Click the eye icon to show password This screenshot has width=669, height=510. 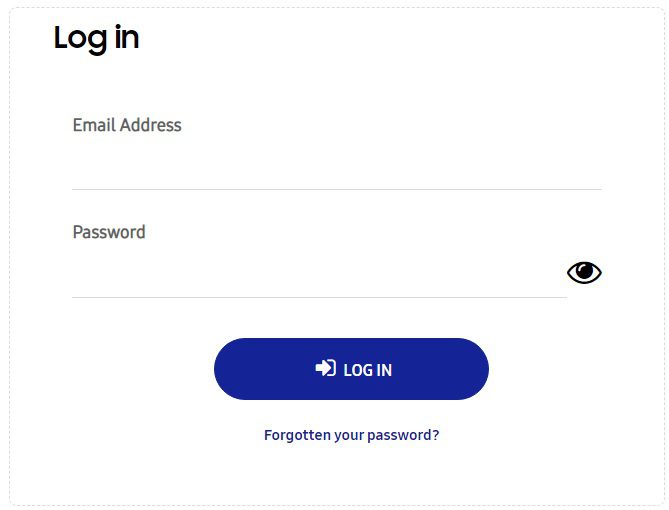tap(584, 272)
